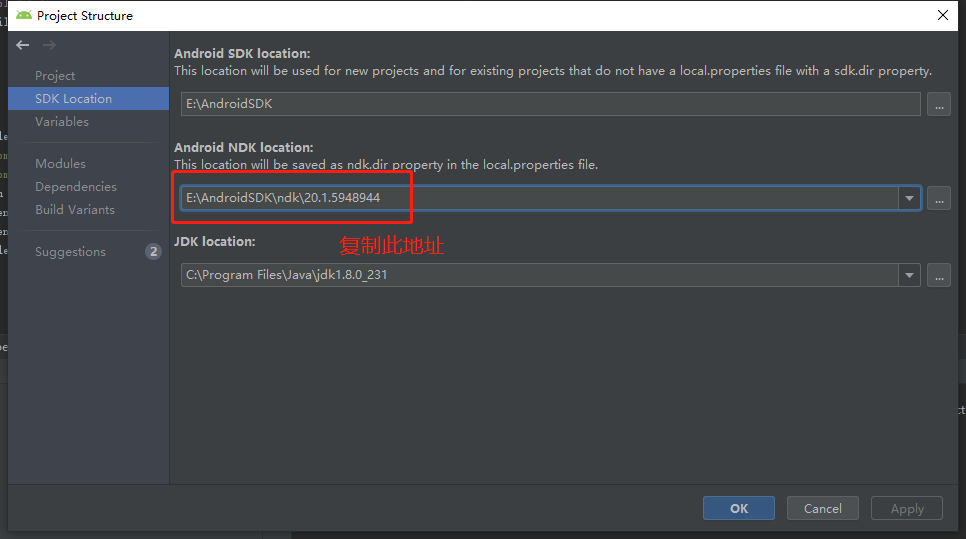This screenshot has height=539, width=966.
Task: Click the Android logo in title bar
Action: coord(24,15)
